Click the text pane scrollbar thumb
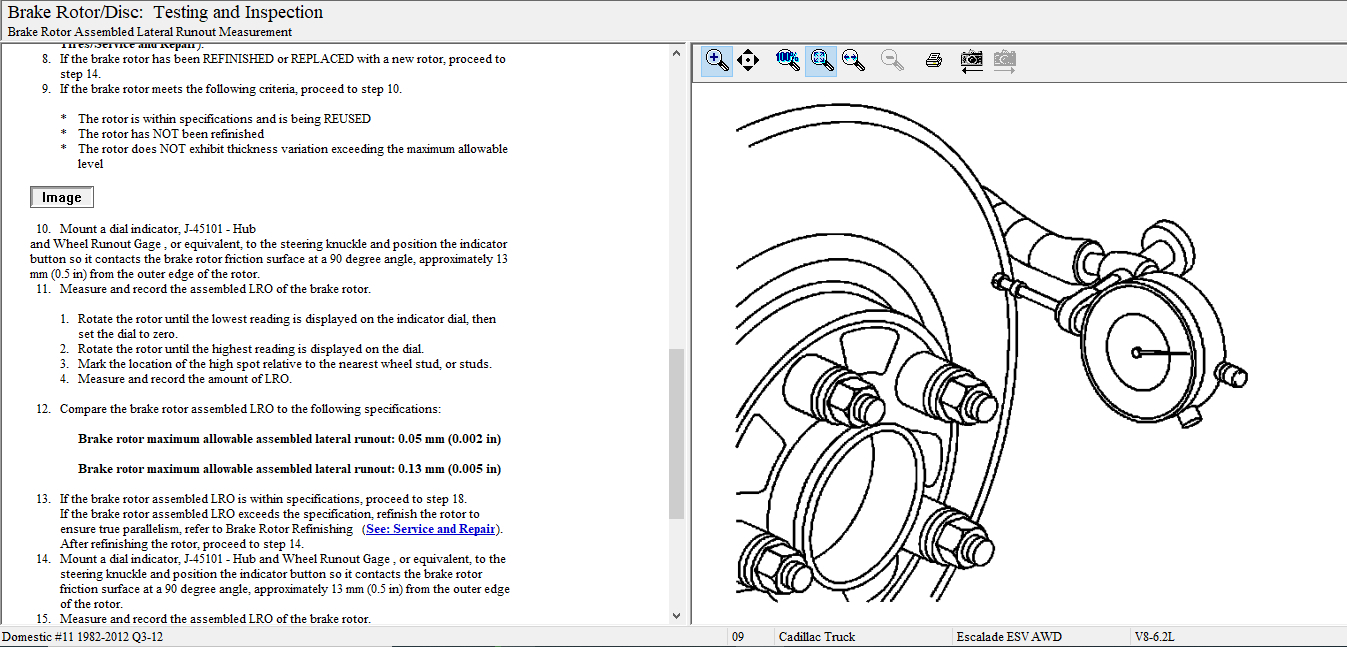 676,433
